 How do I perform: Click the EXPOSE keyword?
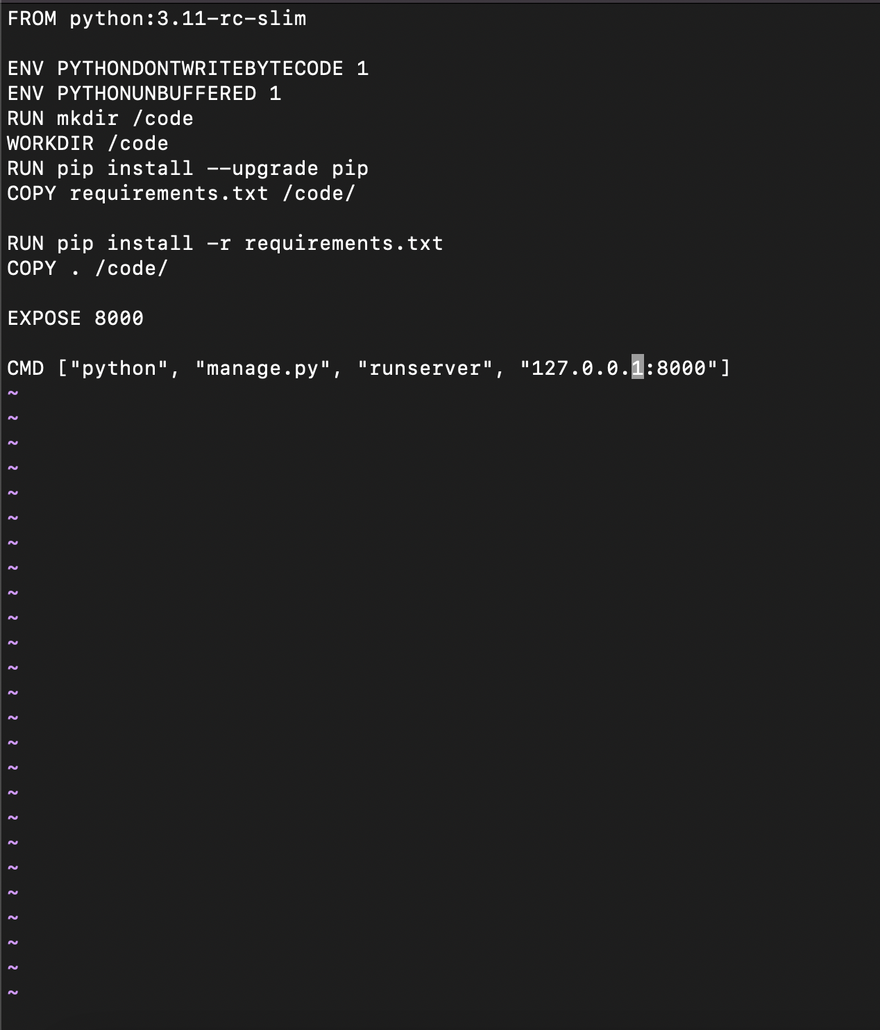coord(45,318)
